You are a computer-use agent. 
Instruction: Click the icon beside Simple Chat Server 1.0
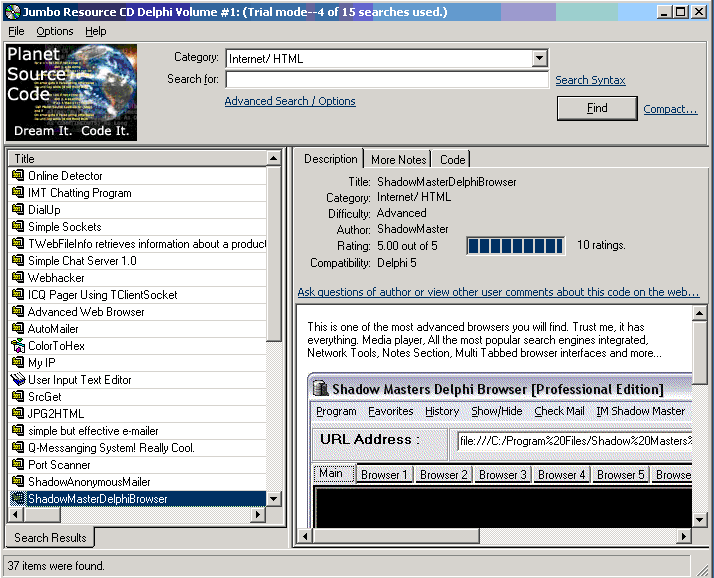click(18, 260)
